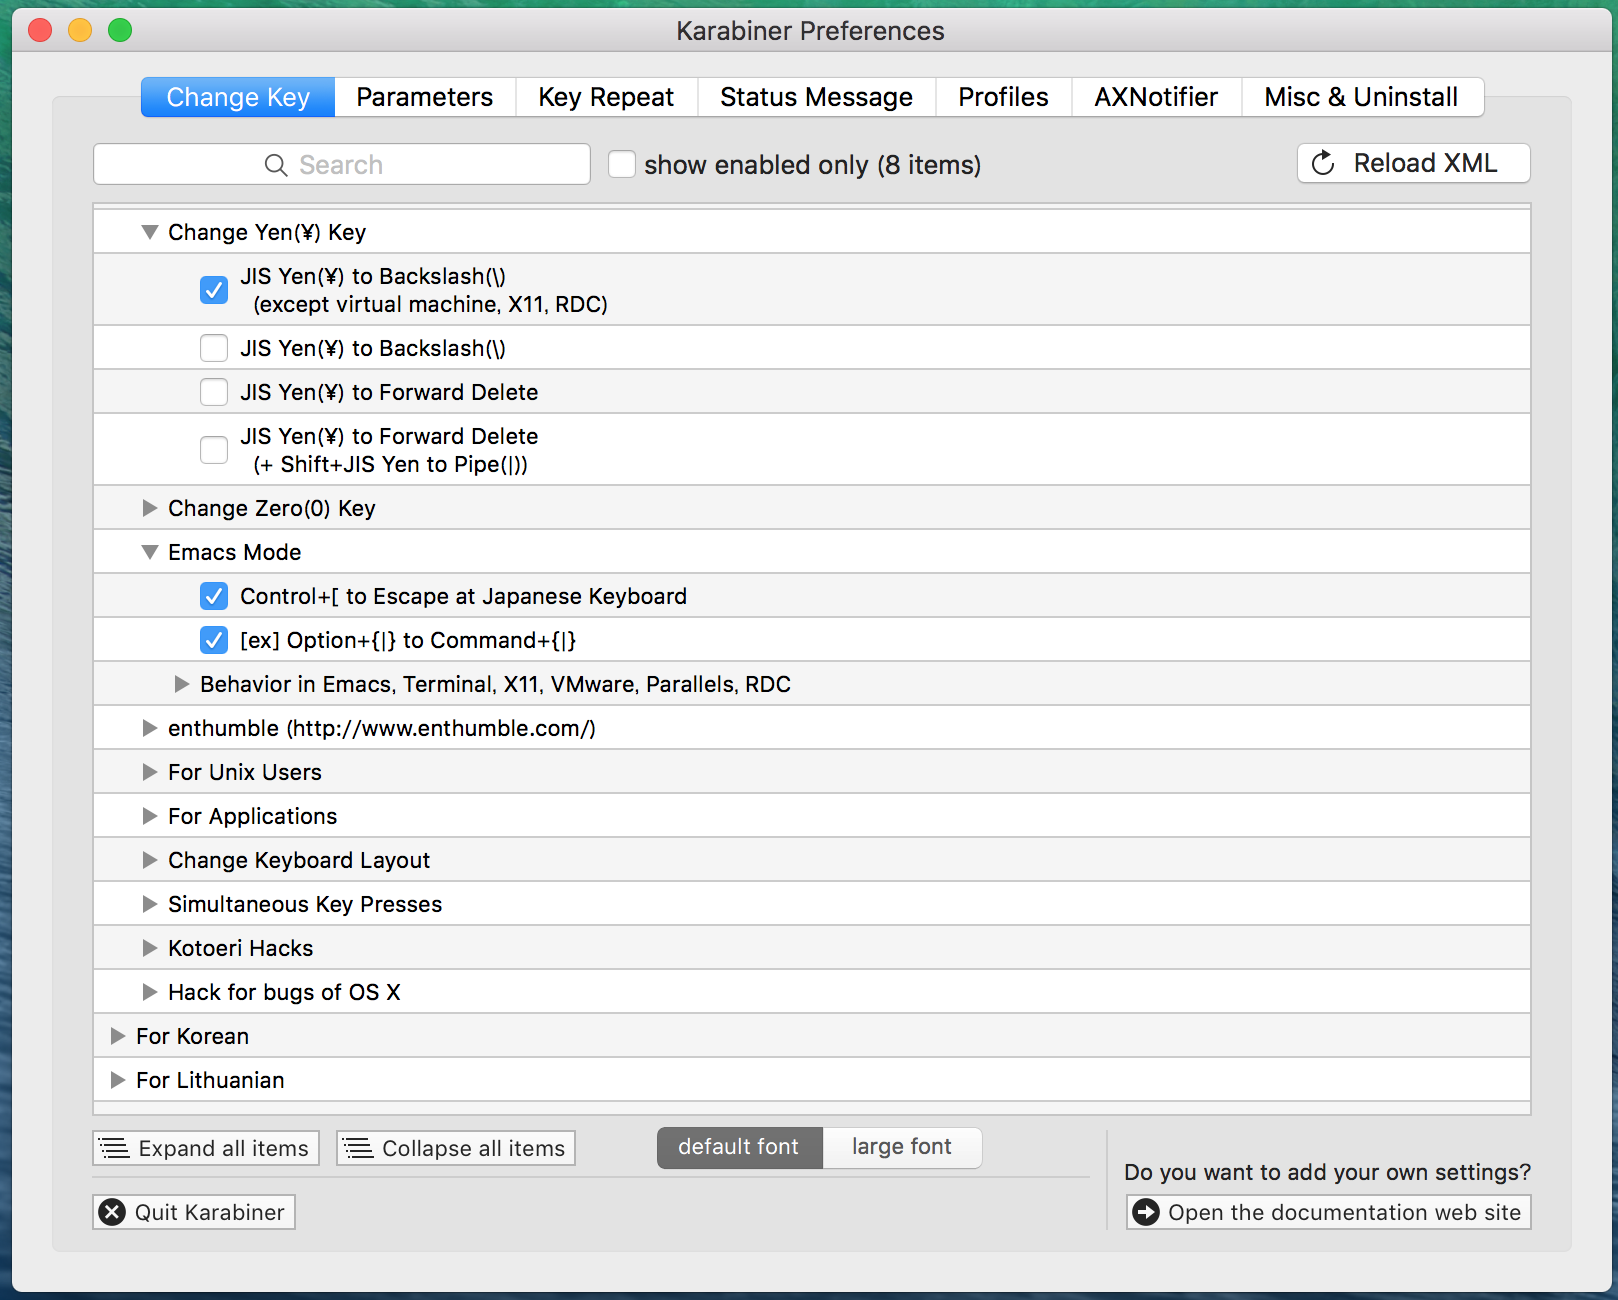Collapse the Change Yen(¥) Key section
1618x1300 pixels.
[x=150, y=232]
